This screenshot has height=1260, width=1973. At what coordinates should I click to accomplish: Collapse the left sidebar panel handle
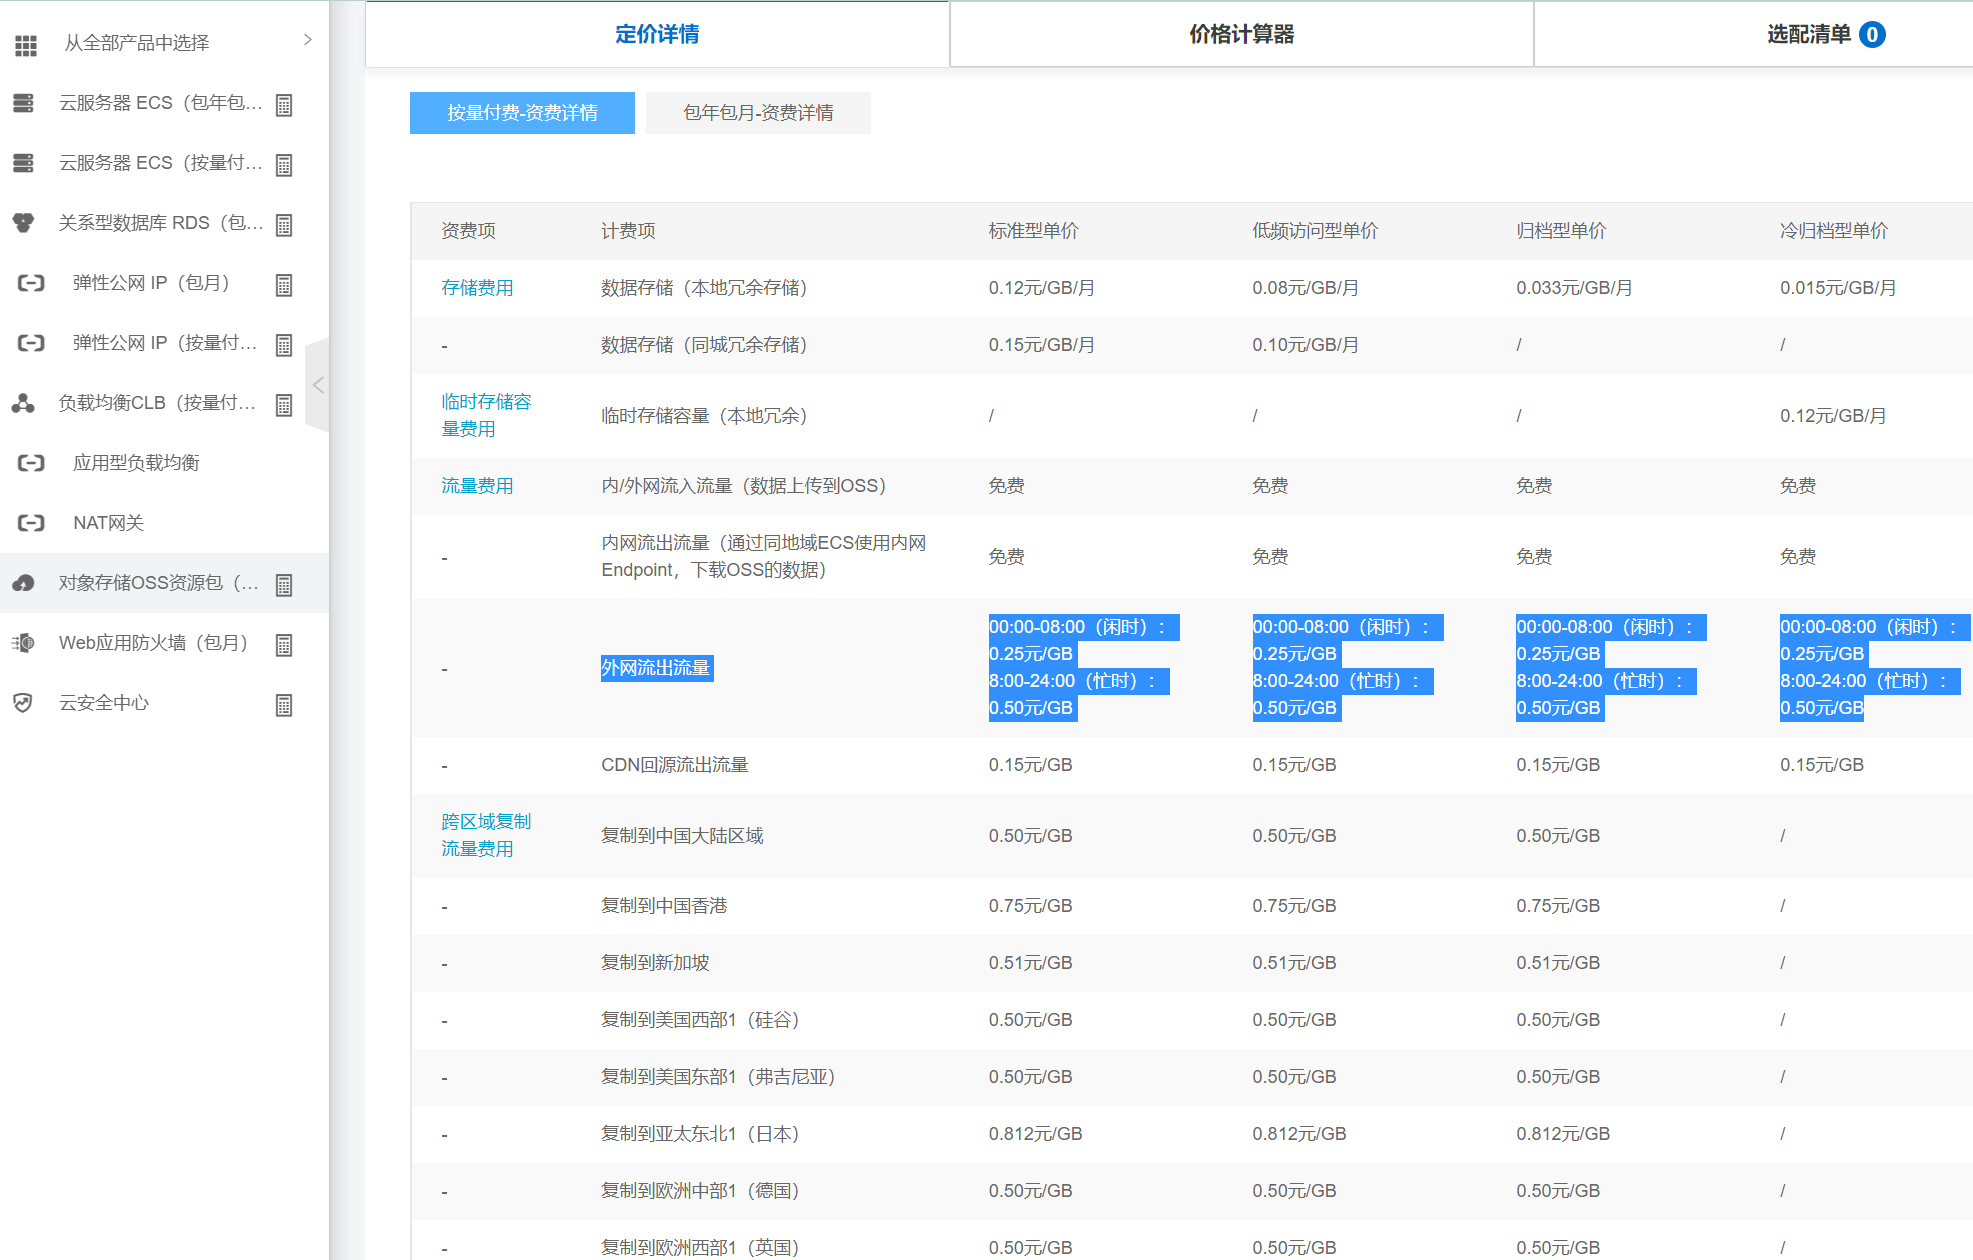[318, 385]
